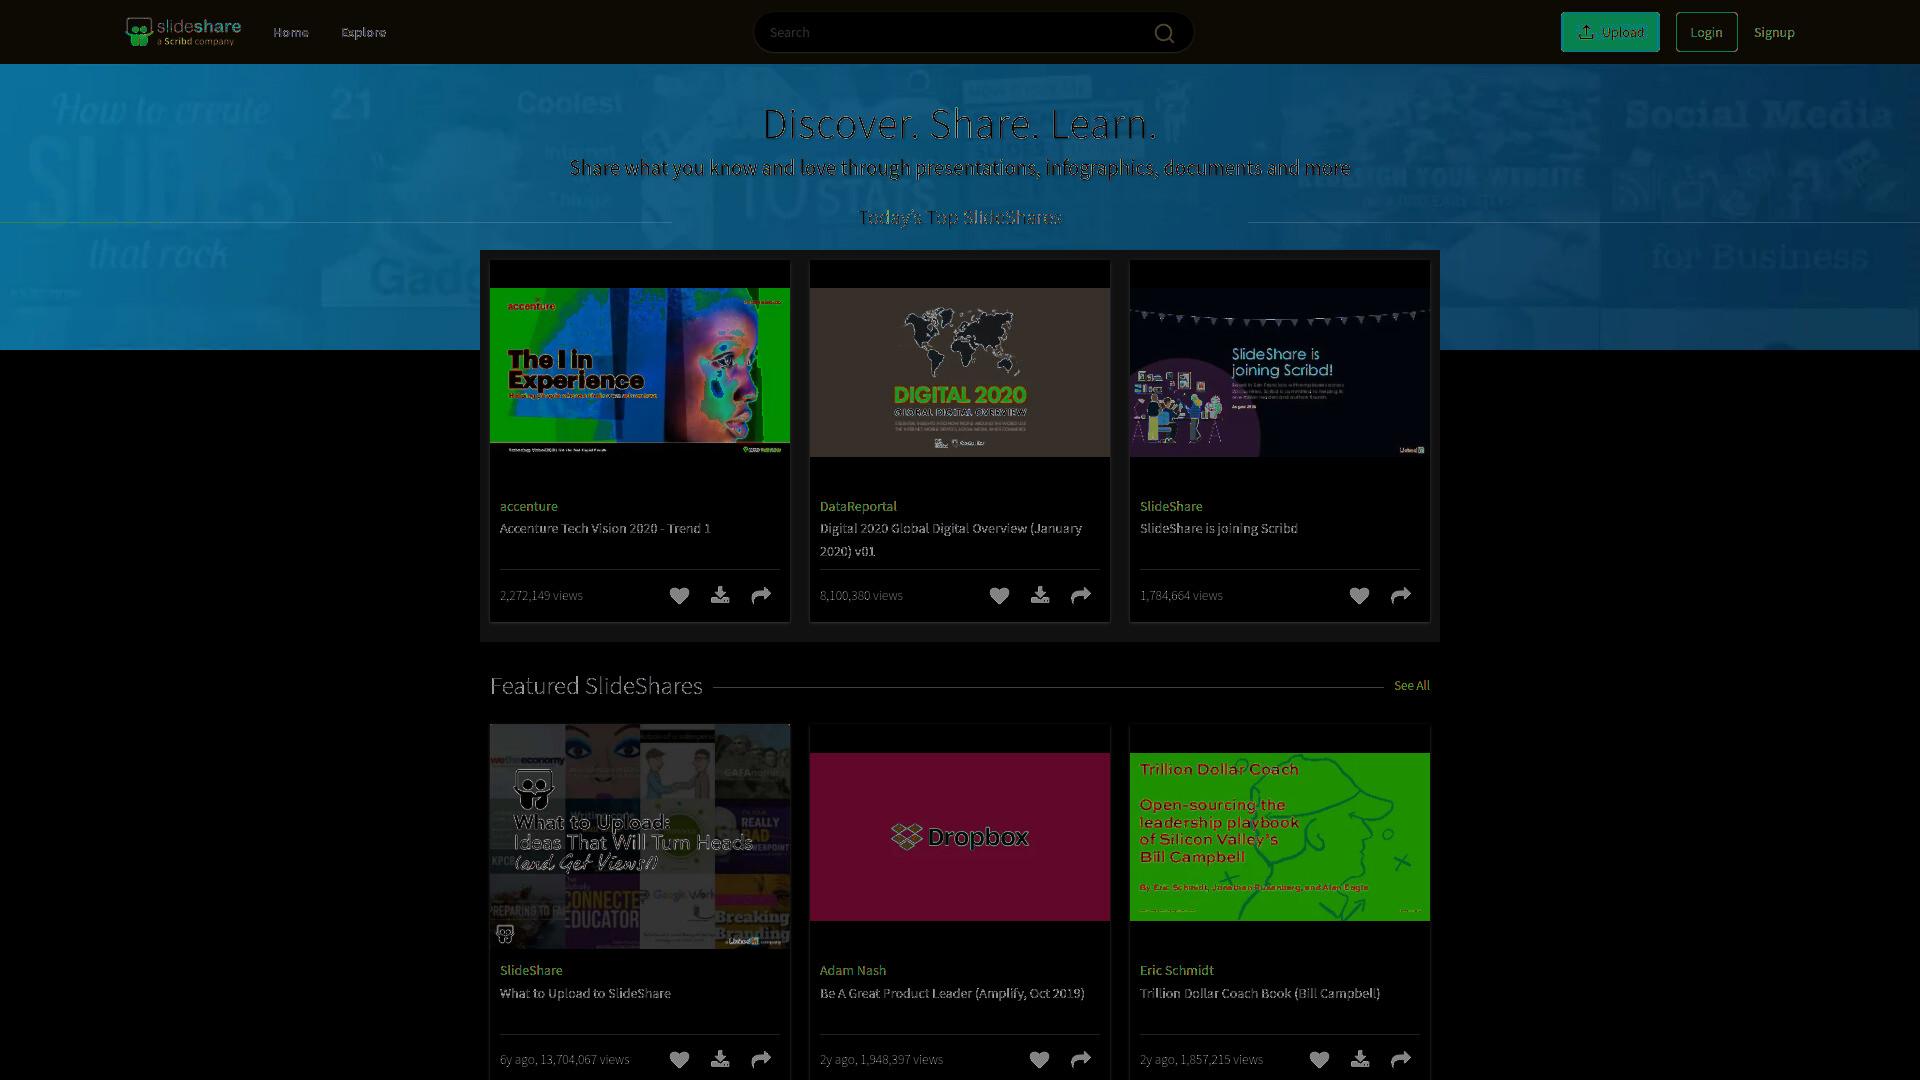This screenshot has width=1920, height=1080.
Task: Click the 1,784,664 views text
Action: [1181, 596]
